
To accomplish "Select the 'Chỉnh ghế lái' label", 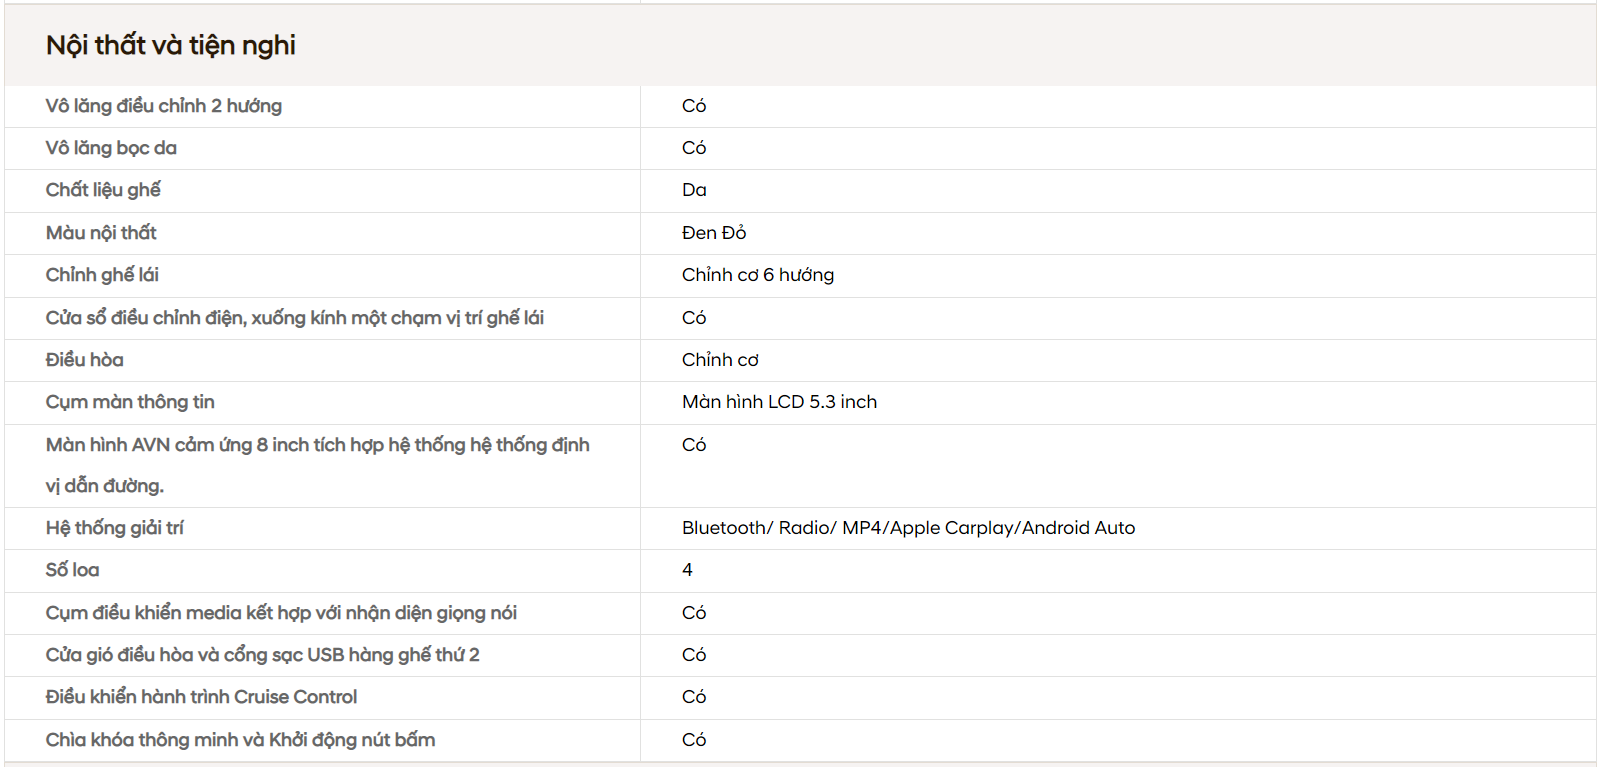I will click(x=102, y=275).
